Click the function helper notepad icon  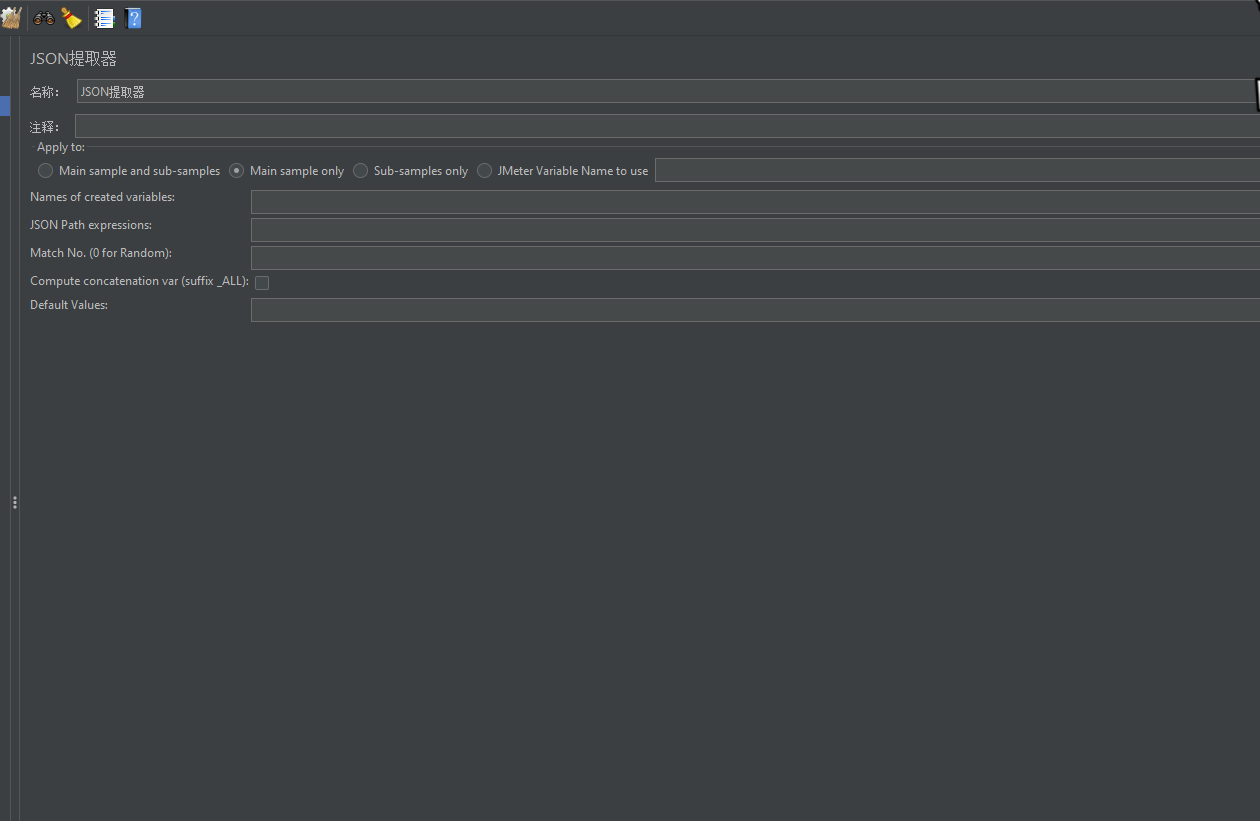pos(103,17)
